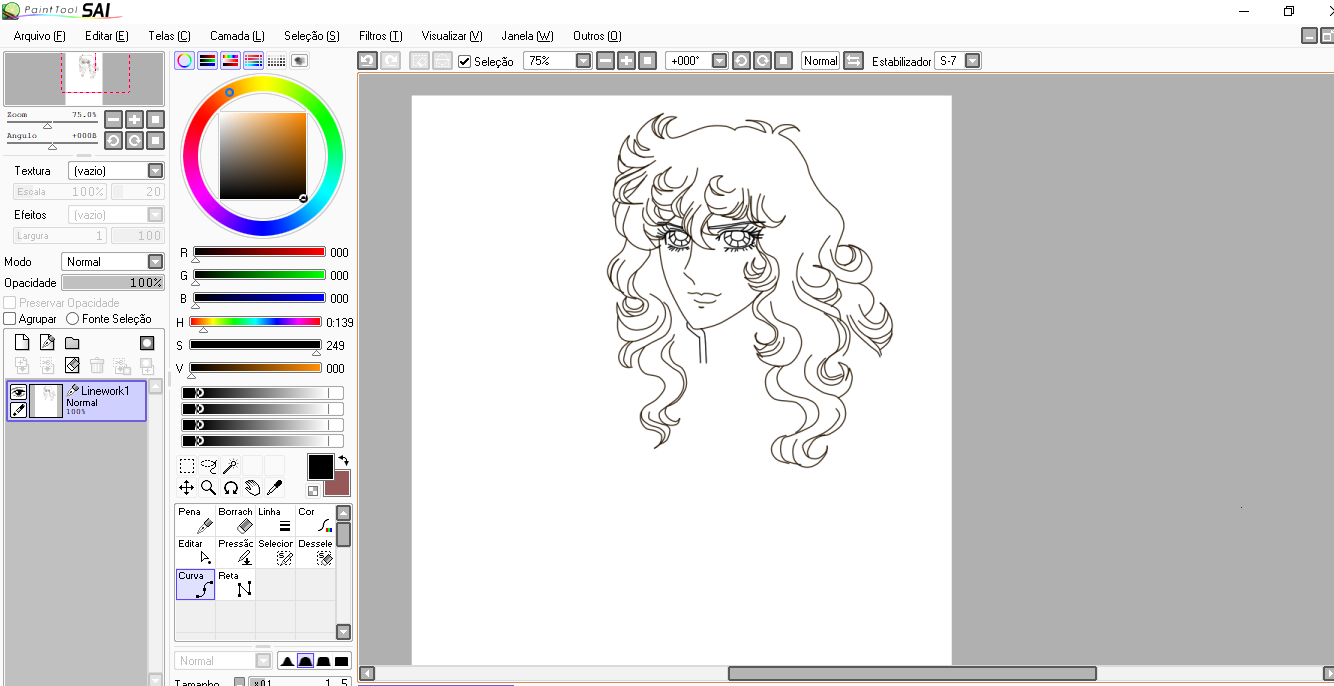
Task: Open the Editar menu
Action: 107,36
